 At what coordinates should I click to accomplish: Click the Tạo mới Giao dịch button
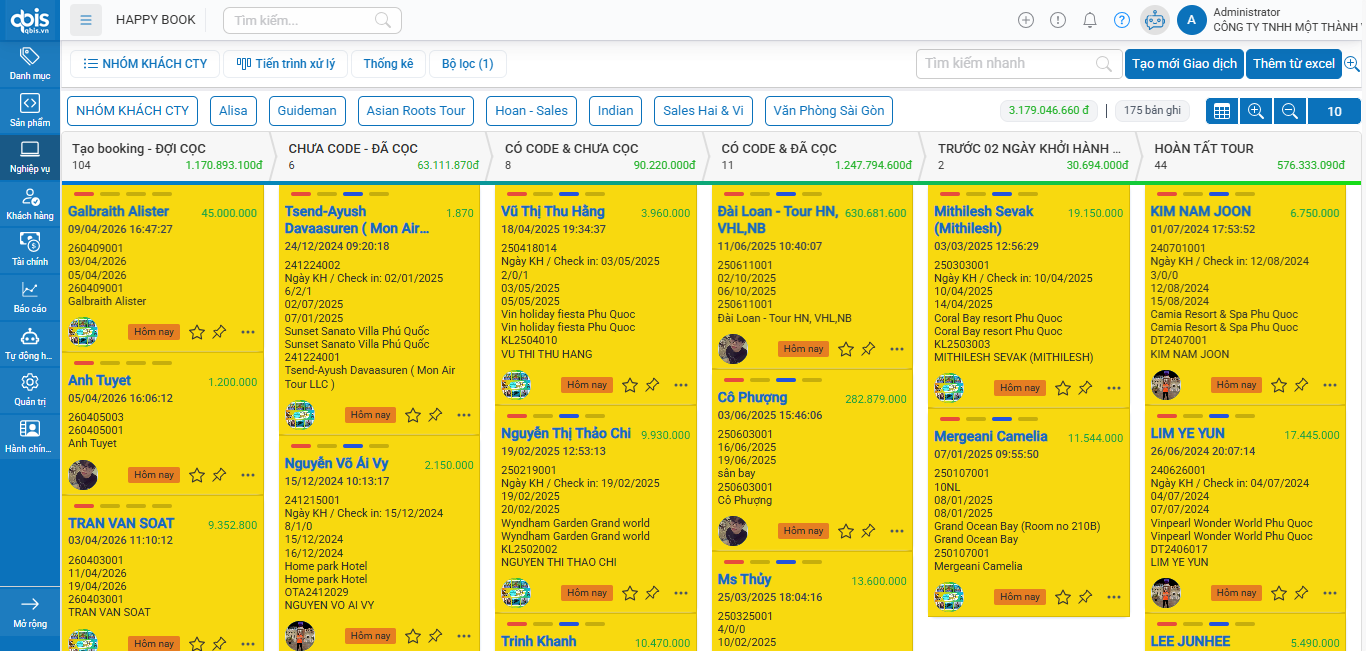(1184, 64)
